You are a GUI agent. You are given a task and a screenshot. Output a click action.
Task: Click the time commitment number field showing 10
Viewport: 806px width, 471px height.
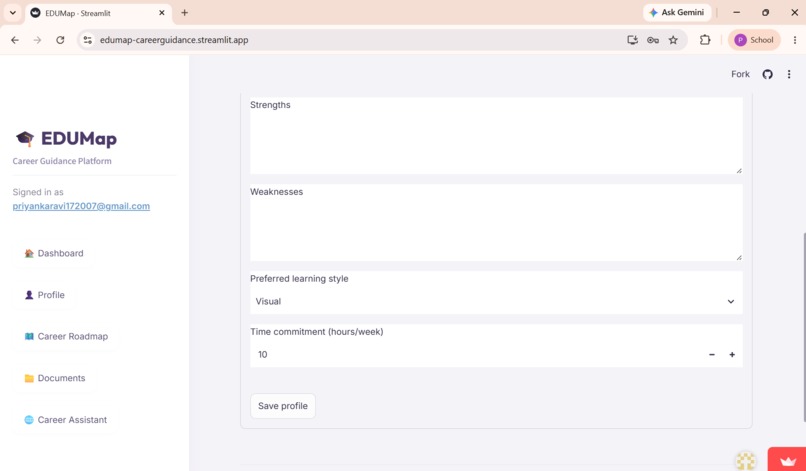476,355
